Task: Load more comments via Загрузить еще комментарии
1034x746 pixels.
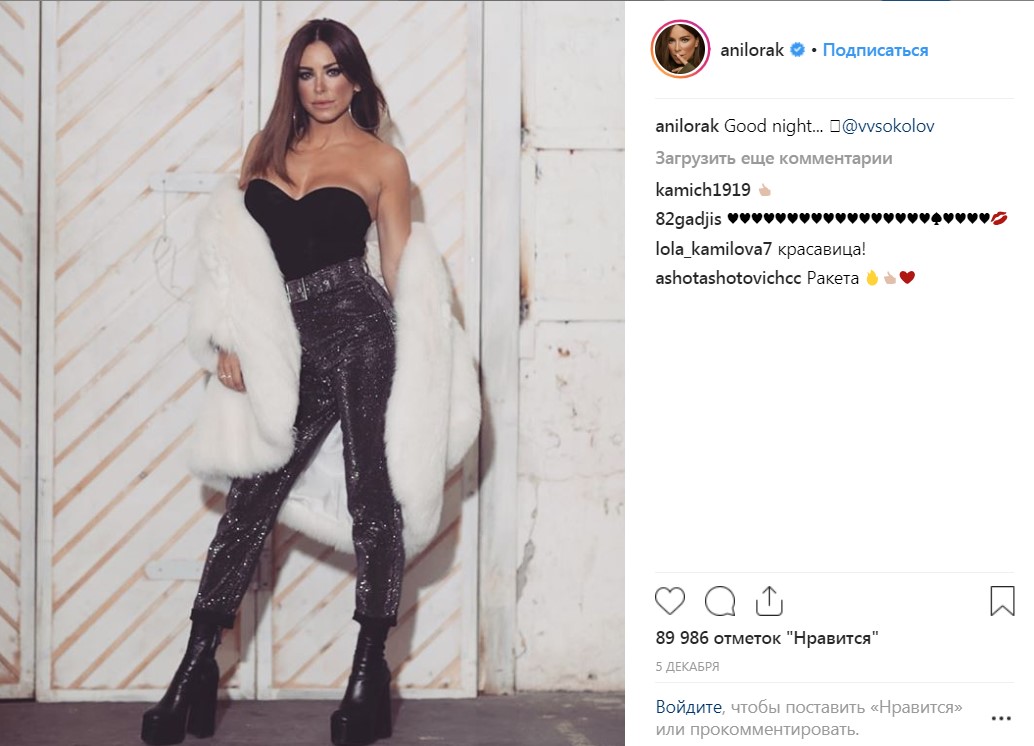Action: [x=774, y=158]
